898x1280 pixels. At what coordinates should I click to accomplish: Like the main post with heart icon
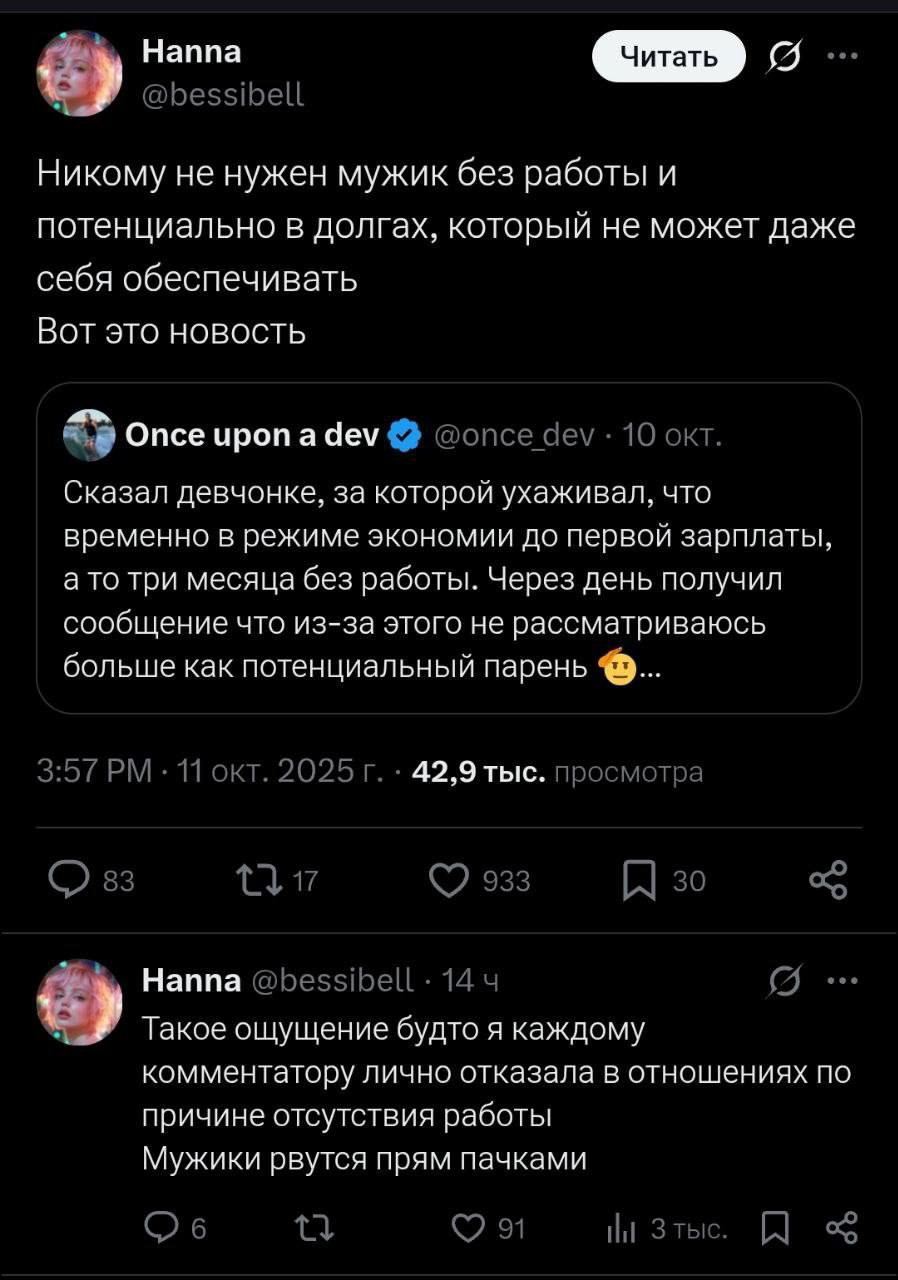point(450,880)
